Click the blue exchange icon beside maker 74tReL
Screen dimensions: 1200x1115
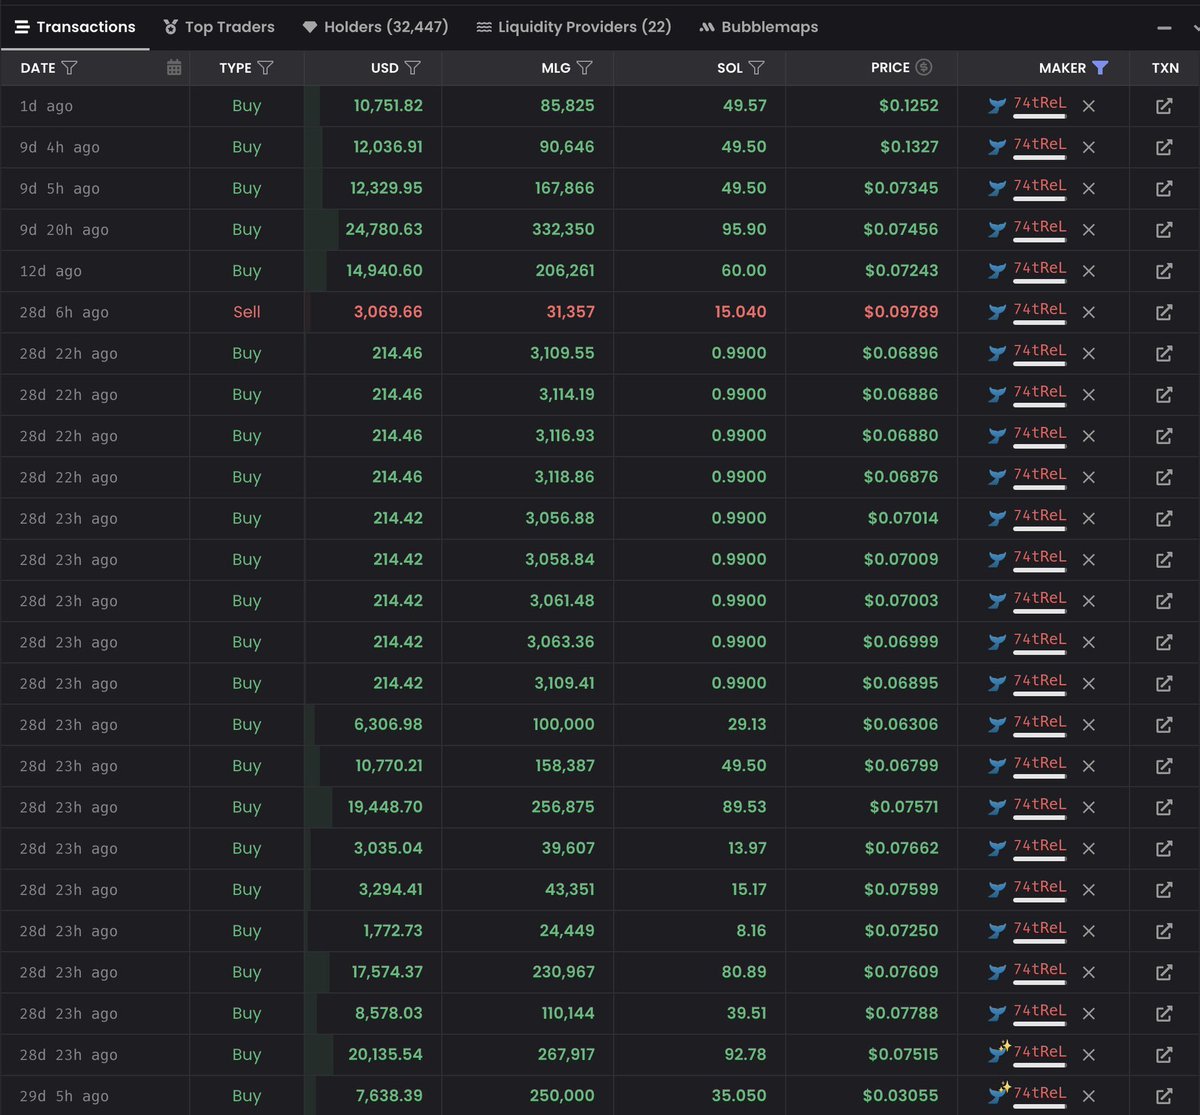click(996, 105)
